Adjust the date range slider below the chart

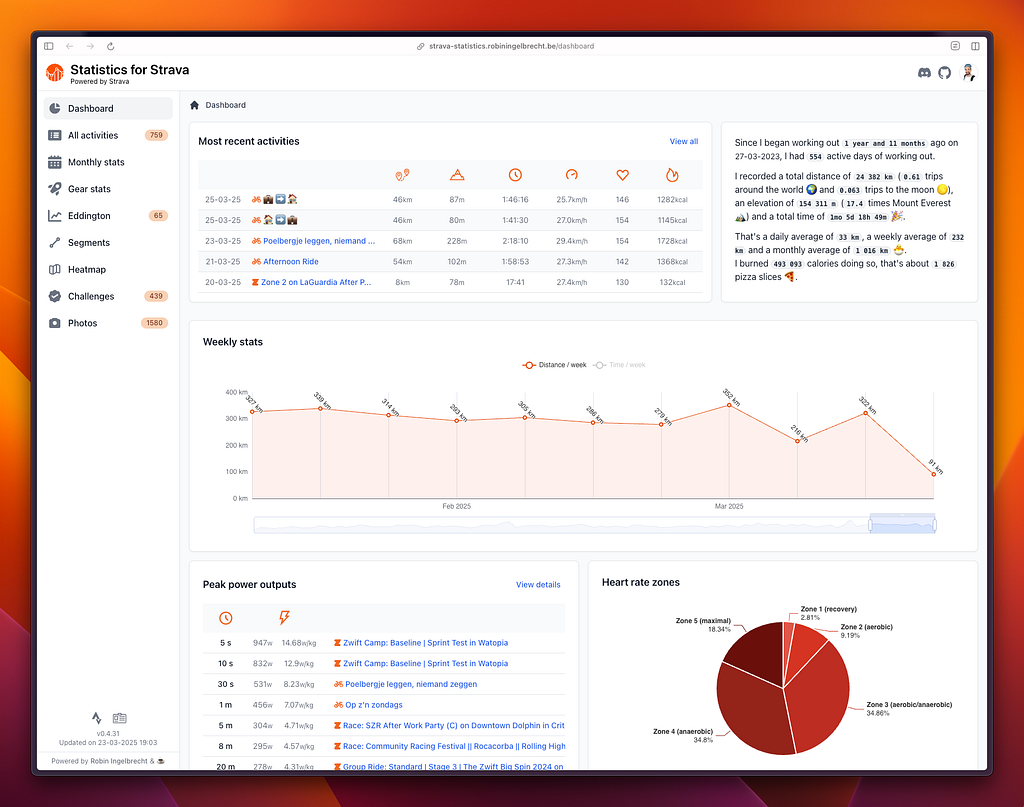click(x=902, y=523)
